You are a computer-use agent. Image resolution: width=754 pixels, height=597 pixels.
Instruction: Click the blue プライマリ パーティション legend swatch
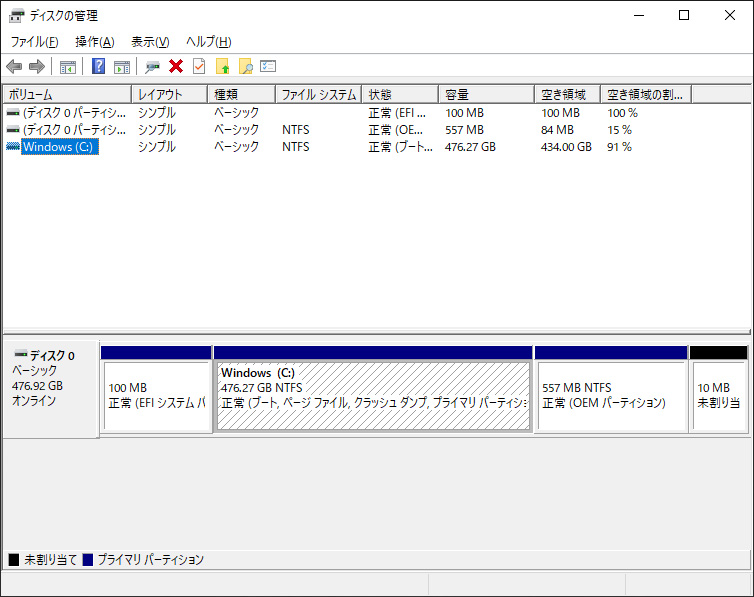tap(88, 560)
